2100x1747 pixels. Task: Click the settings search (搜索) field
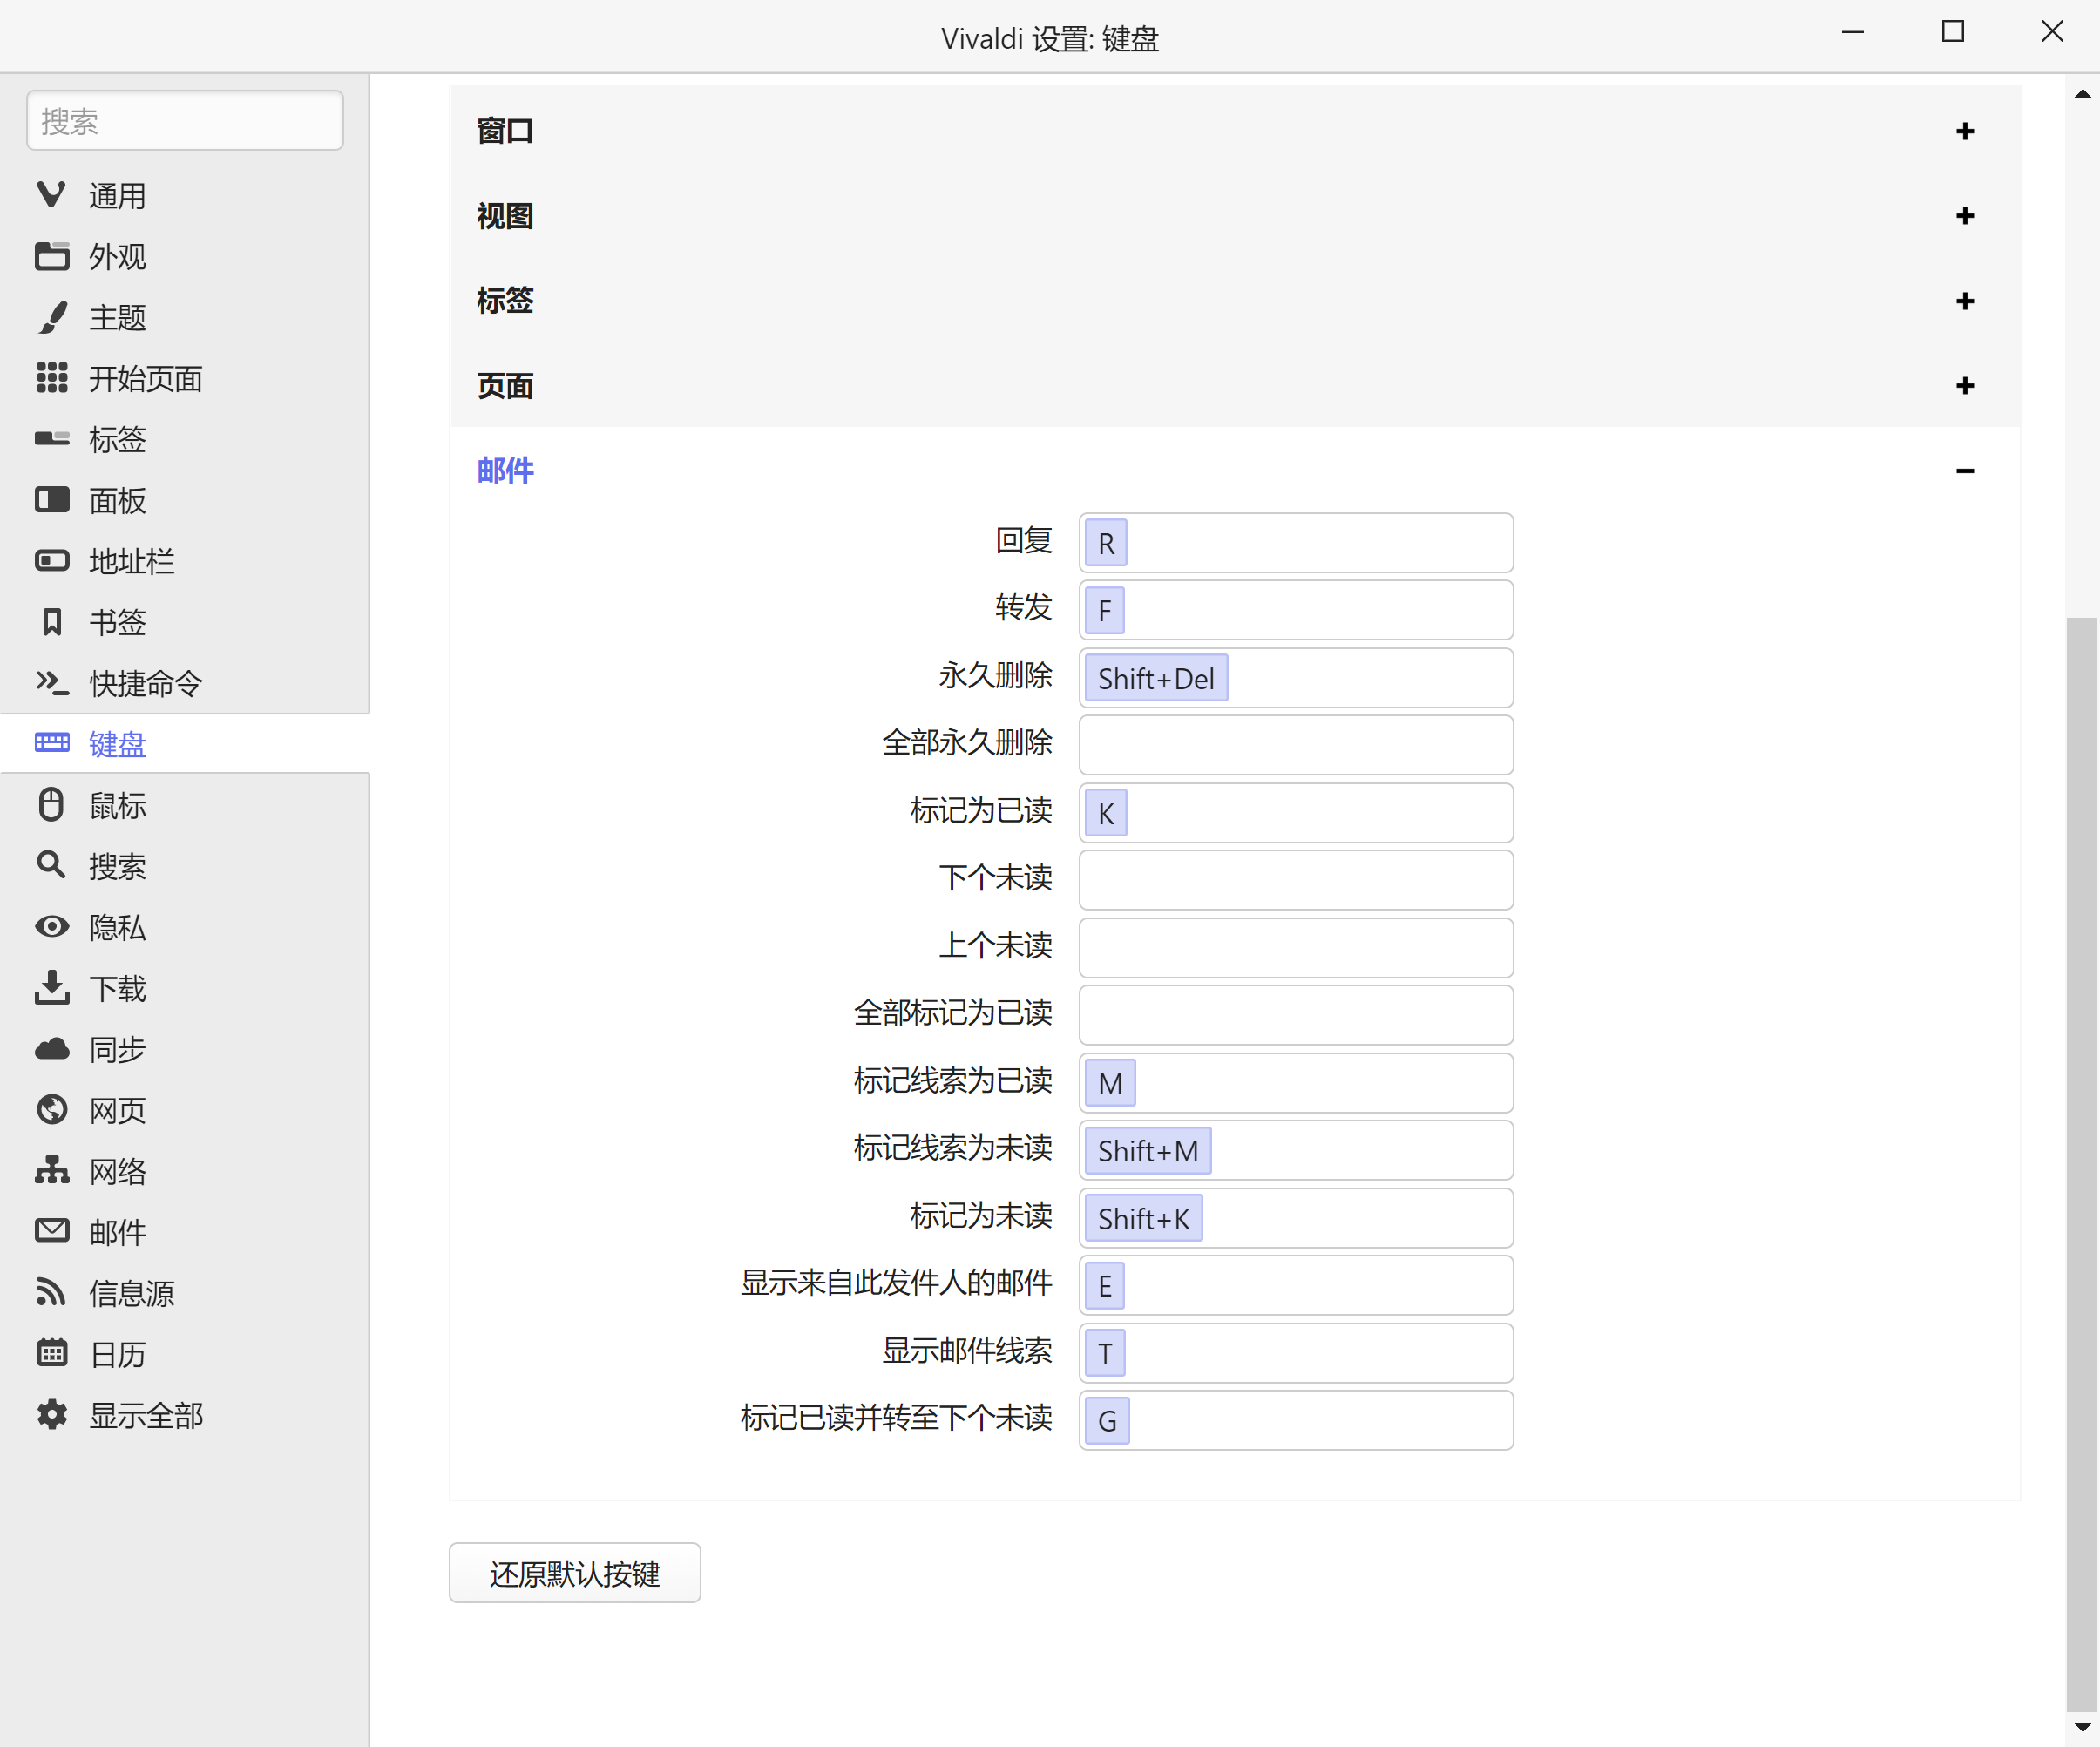(185, 121)
